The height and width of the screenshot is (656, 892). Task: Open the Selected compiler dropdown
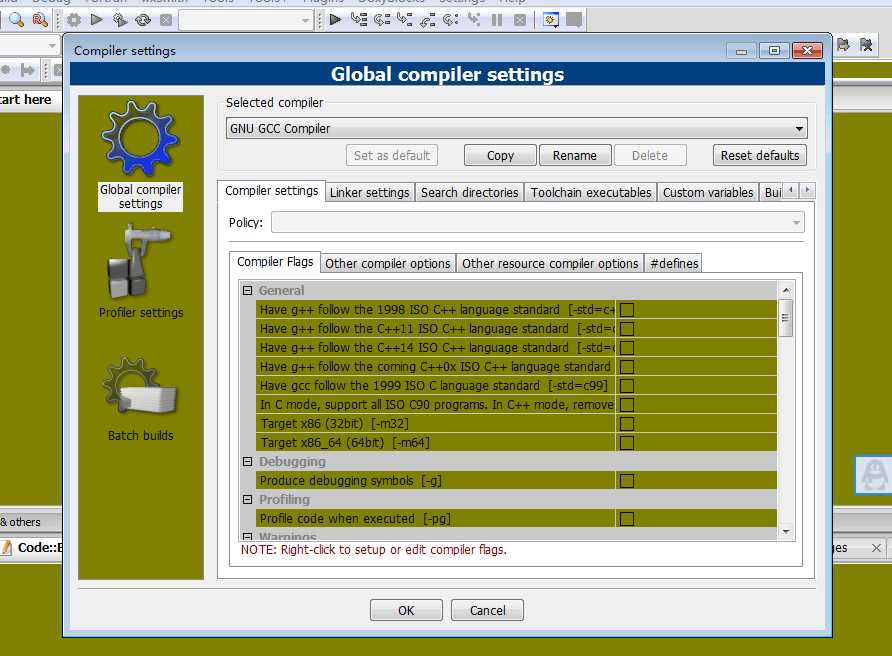tap(517, 129)
